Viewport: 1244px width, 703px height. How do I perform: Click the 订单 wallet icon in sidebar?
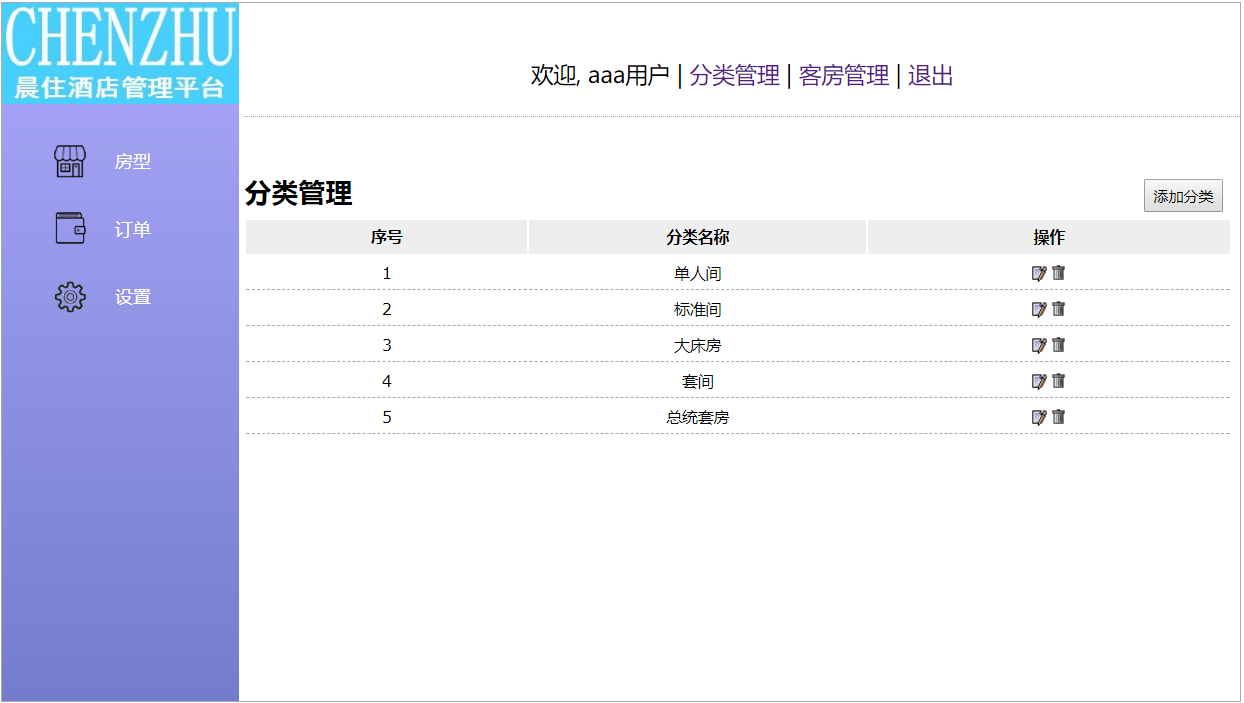click(70, 228)
